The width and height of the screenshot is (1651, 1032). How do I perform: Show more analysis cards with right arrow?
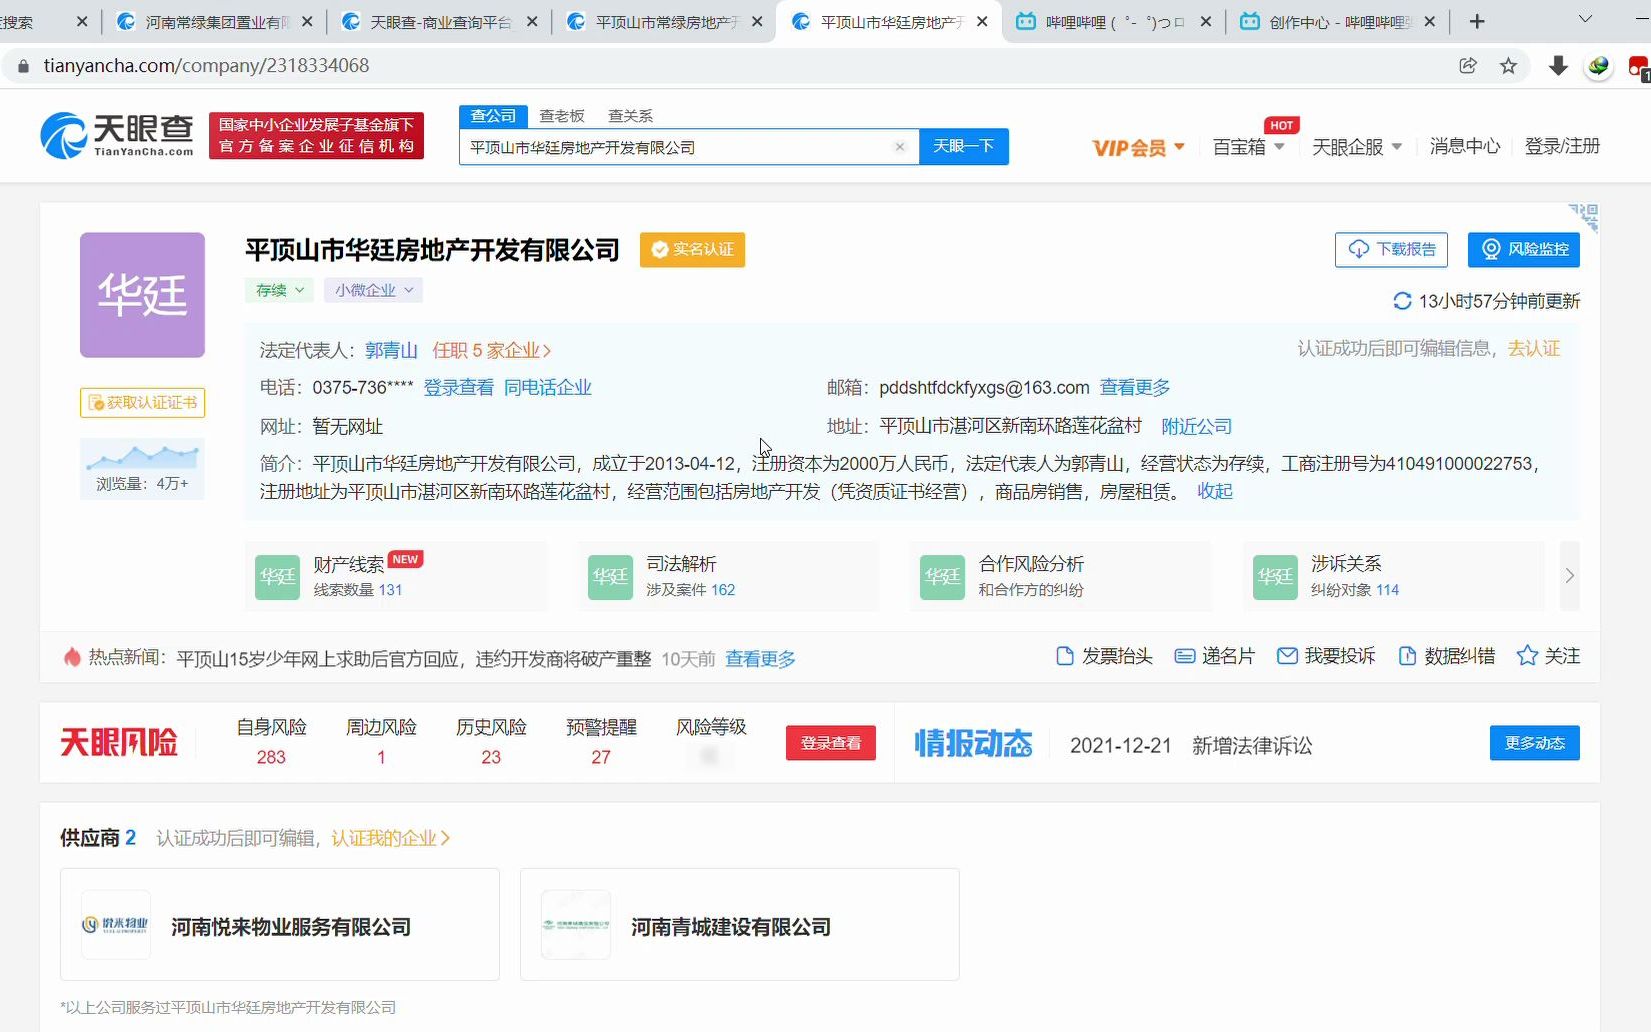pos(1569,576)
